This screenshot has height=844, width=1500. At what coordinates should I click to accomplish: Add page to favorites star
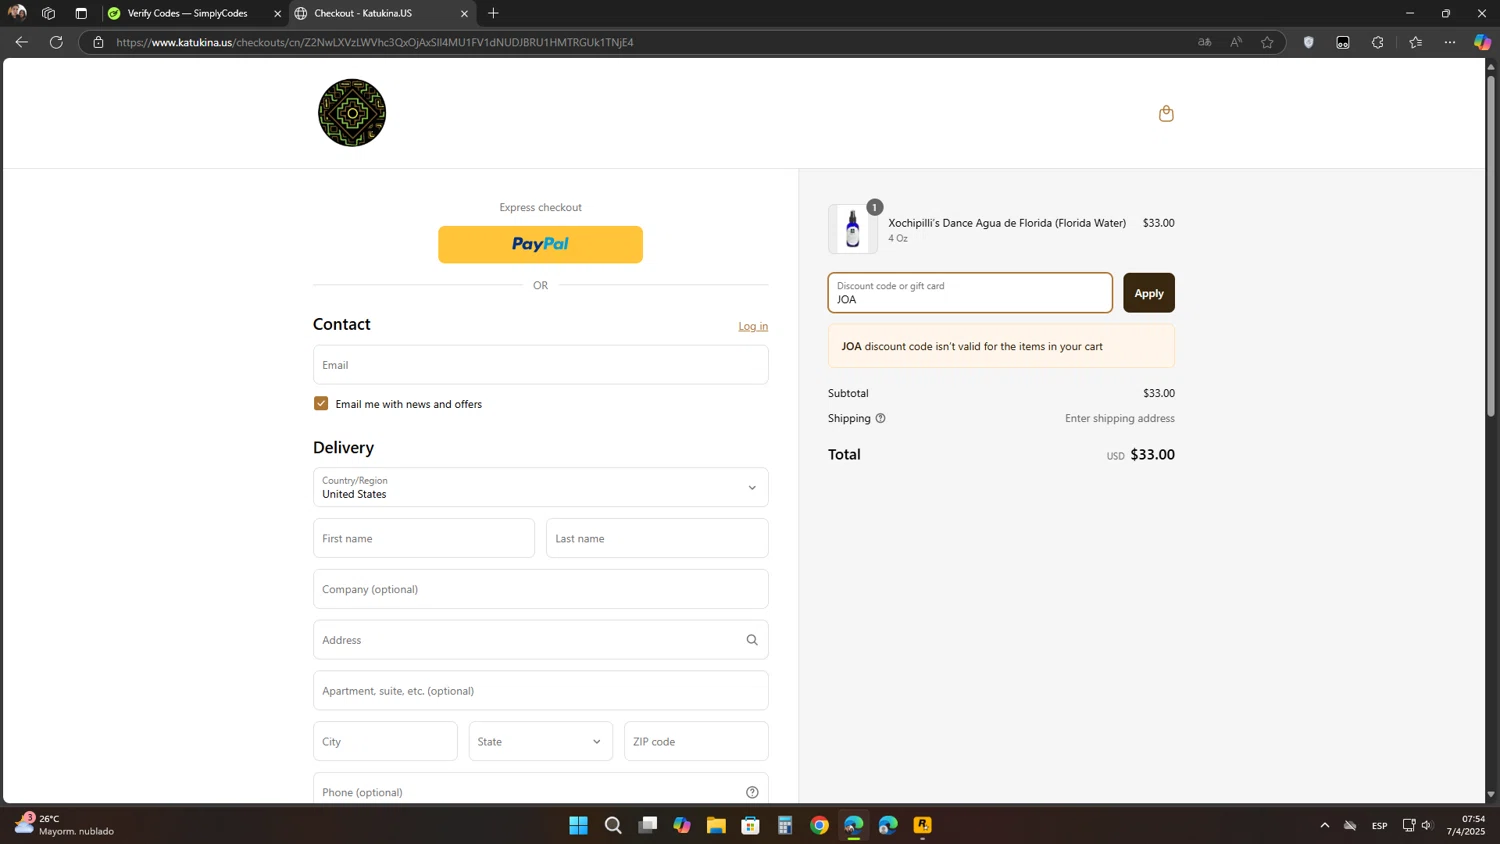[1267, 42]
